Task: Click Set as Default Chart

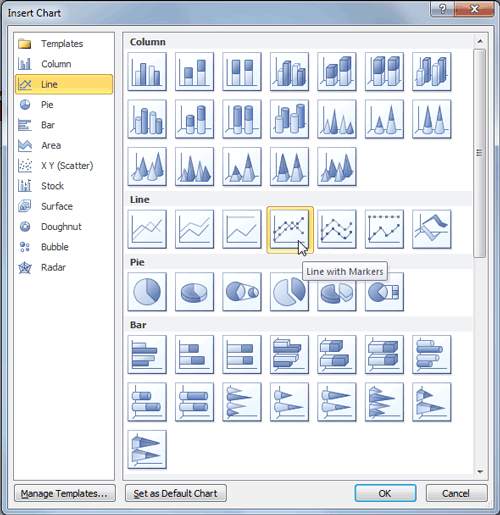Action: coord(176,493)
